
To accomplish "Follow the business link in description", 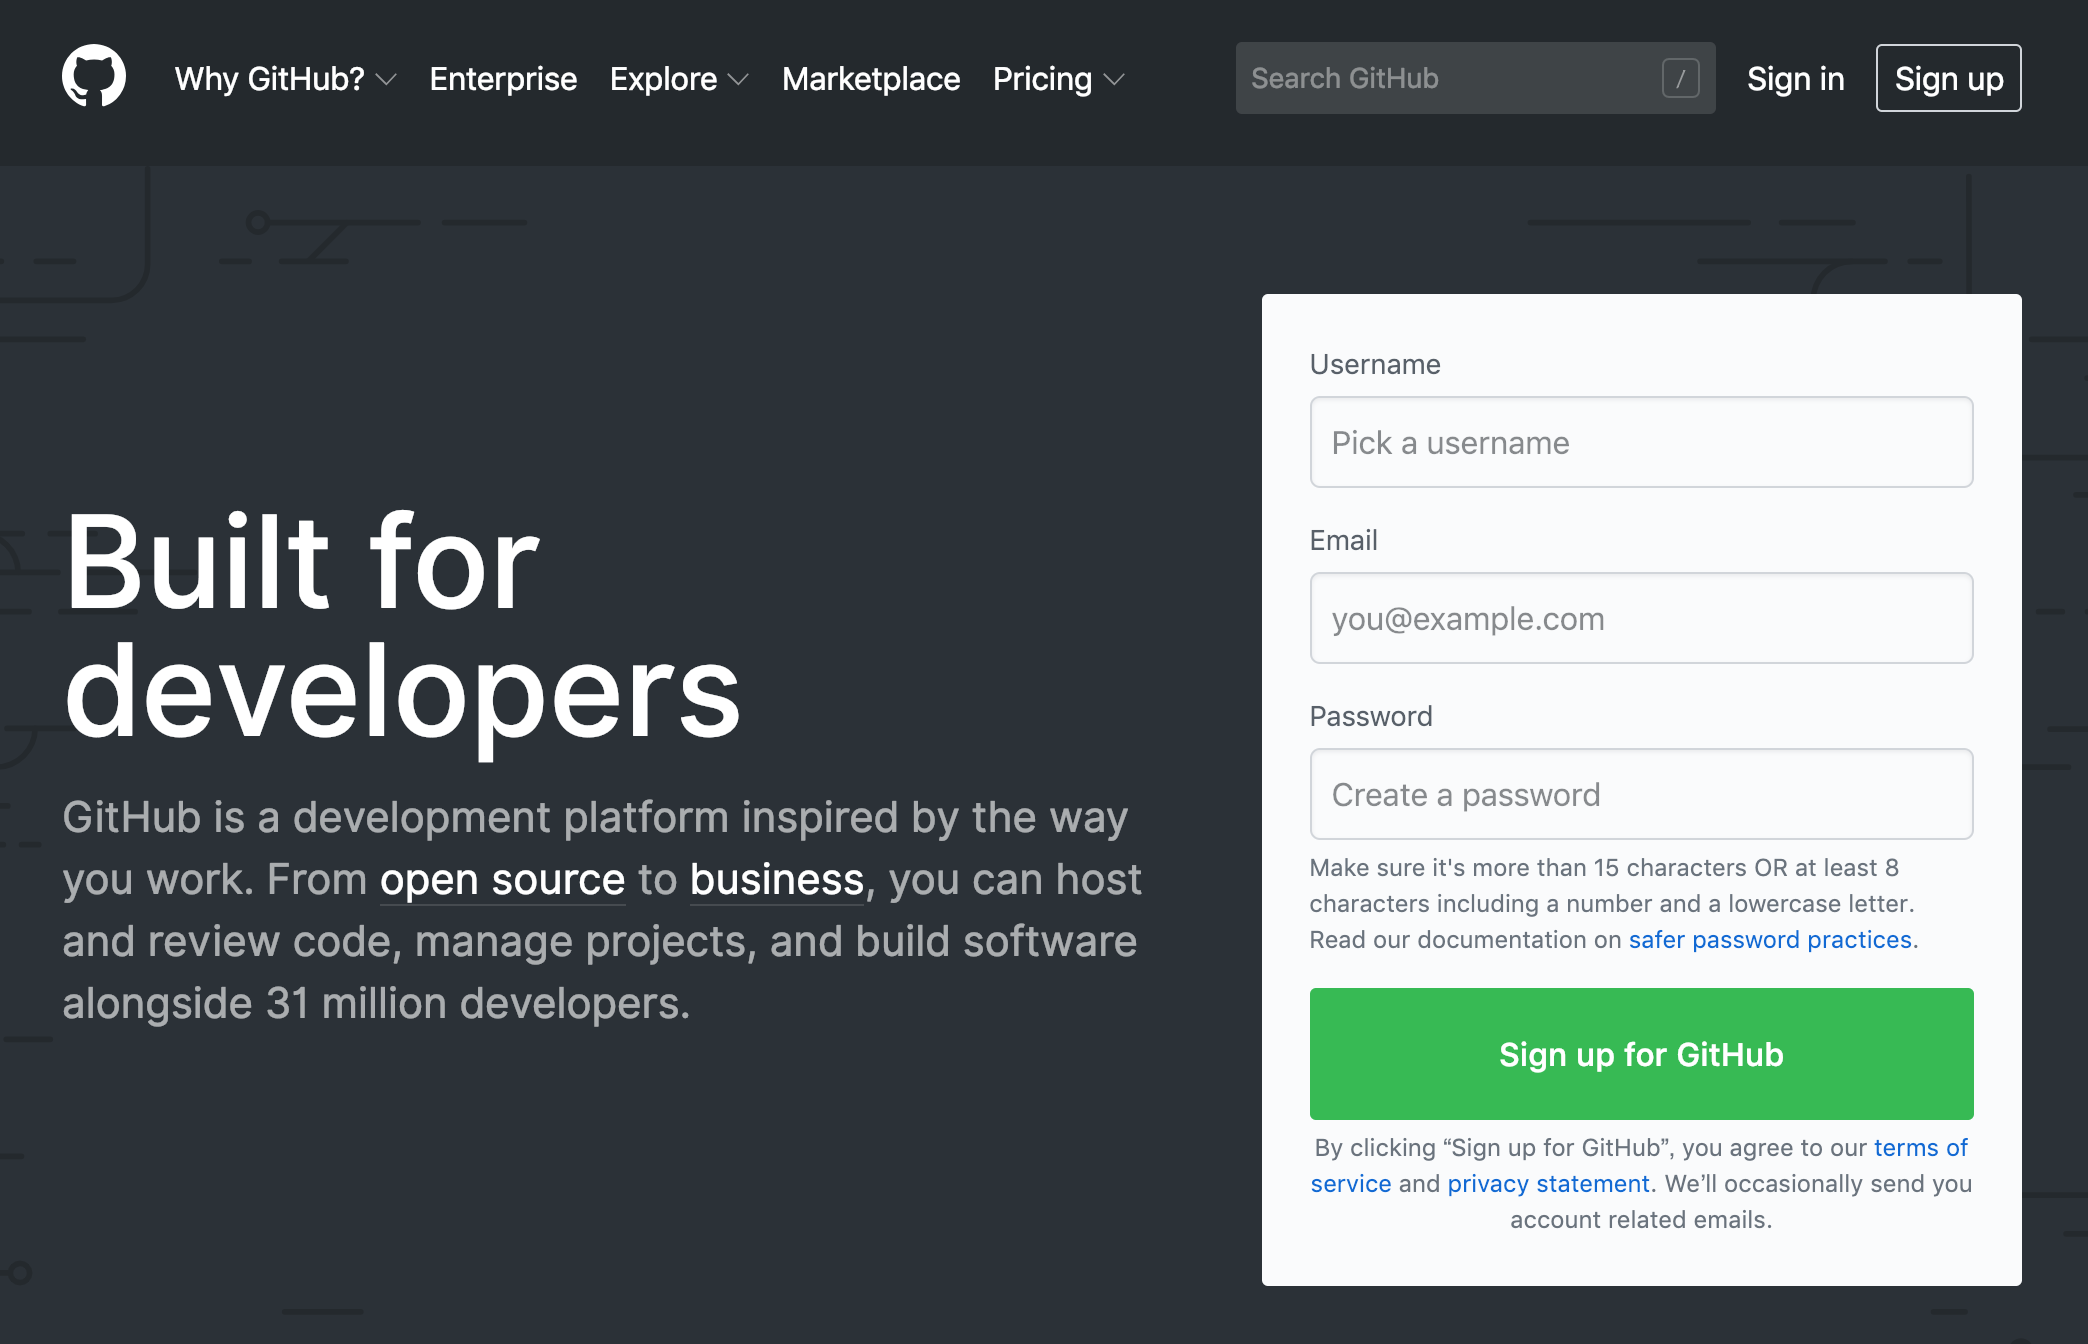I will (x=776, y=880).
